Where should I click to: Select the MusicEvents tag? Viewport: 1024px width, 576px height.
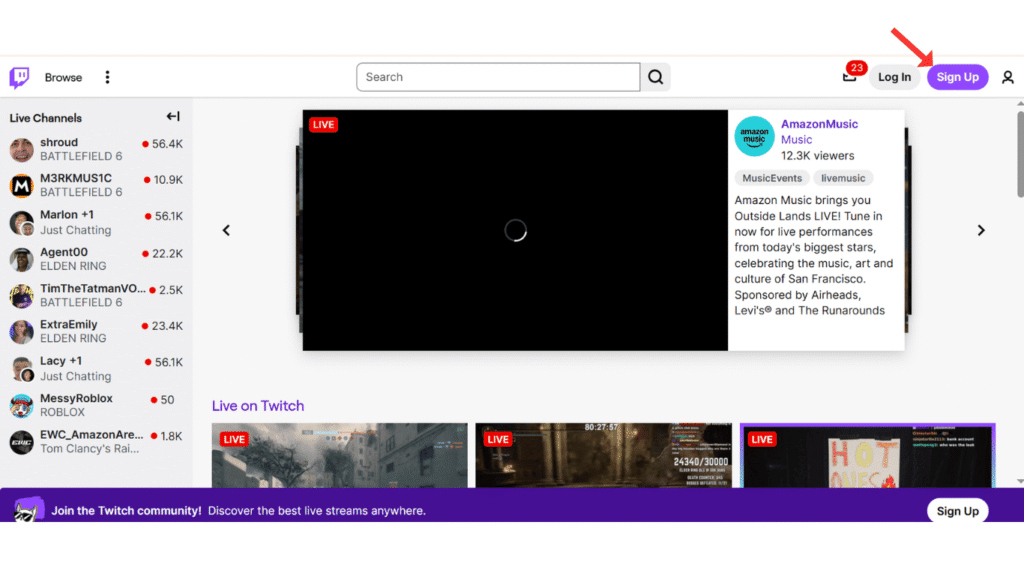(x=770, y=177)
